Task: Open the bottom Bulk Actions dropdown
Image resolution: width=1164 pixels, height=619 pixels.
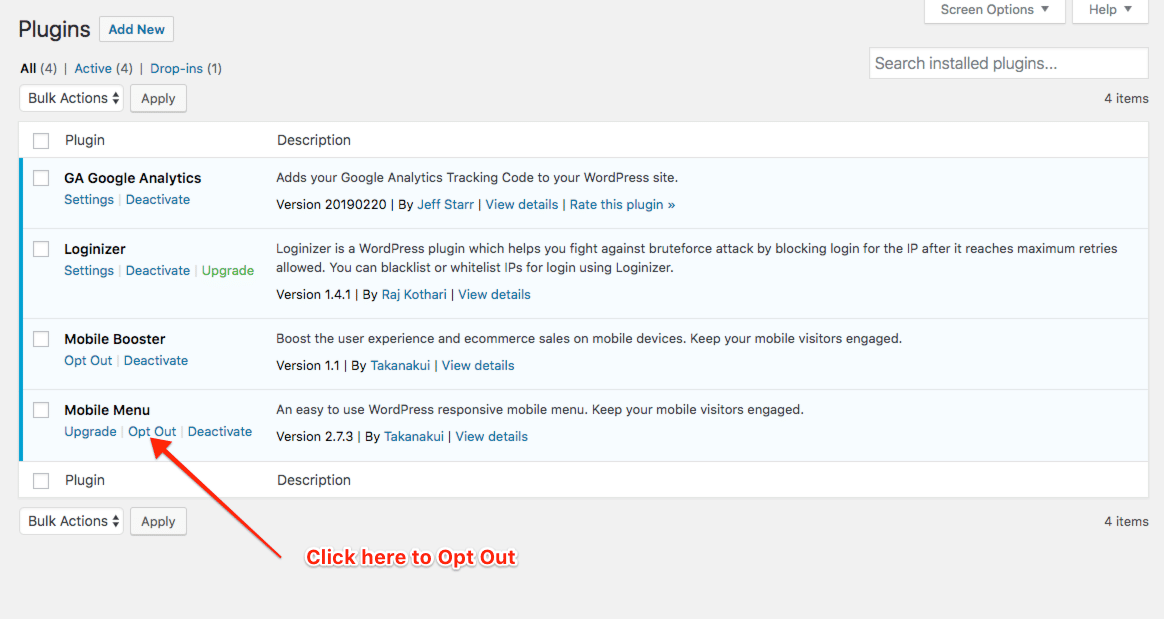Action: coord(72,521)
